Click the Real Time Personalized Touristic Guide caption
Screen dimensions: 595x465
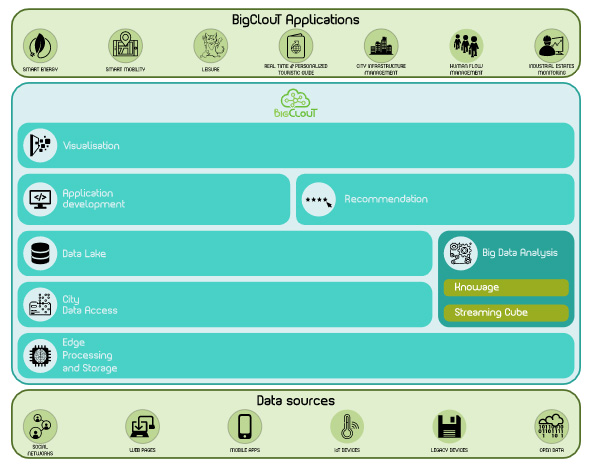tap(296, 69)
